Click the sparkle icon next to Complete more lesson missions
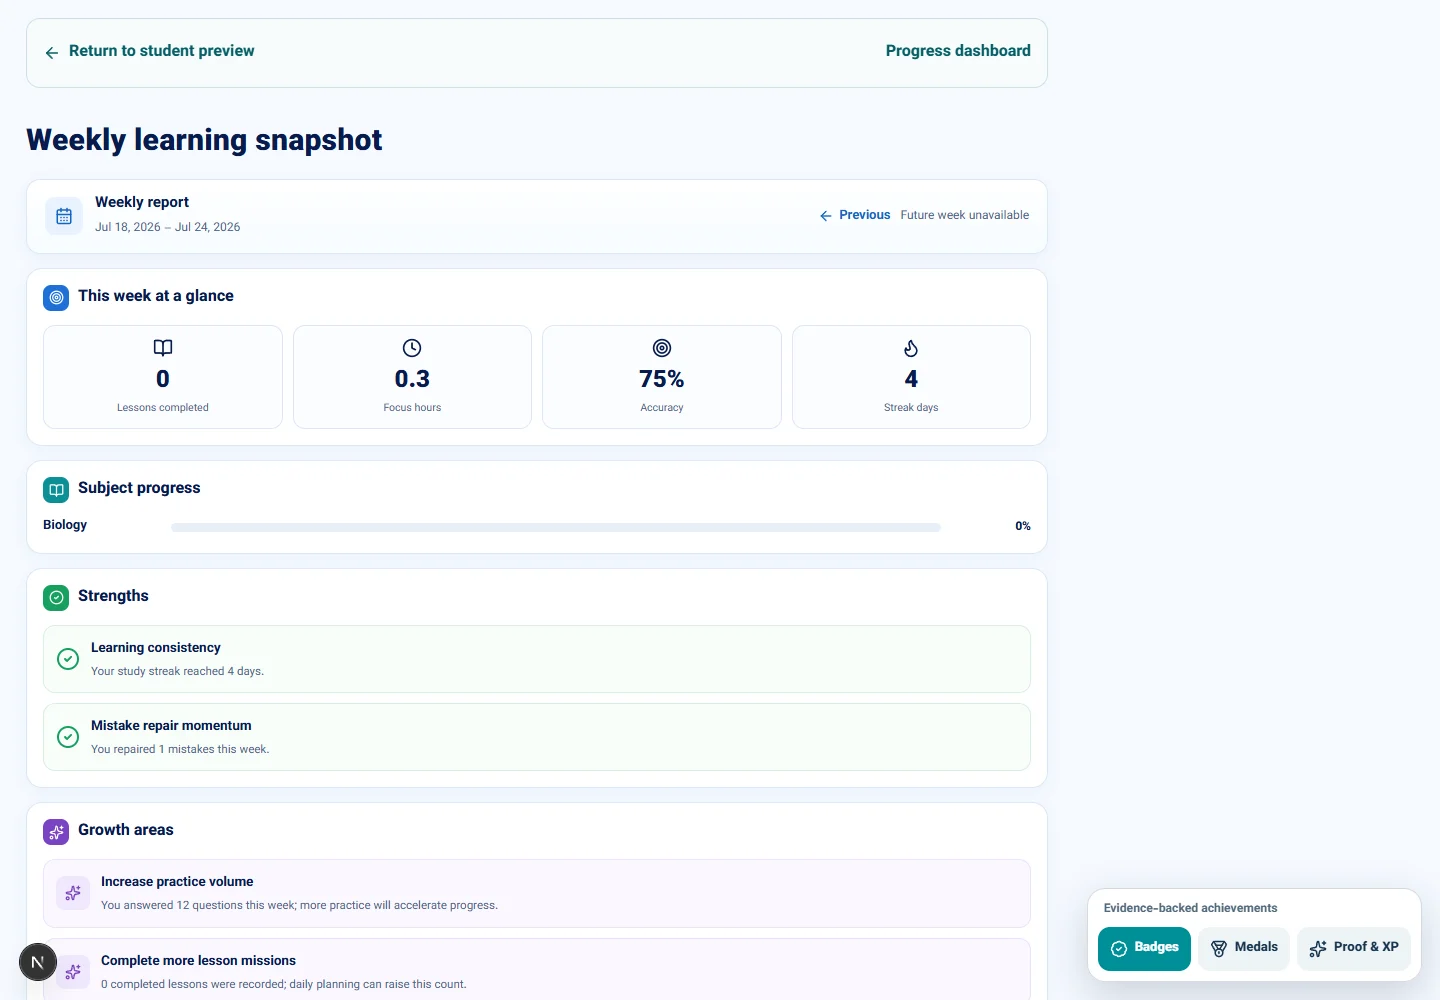This screenshot has width=1440, height=1000. pos(73,971)
